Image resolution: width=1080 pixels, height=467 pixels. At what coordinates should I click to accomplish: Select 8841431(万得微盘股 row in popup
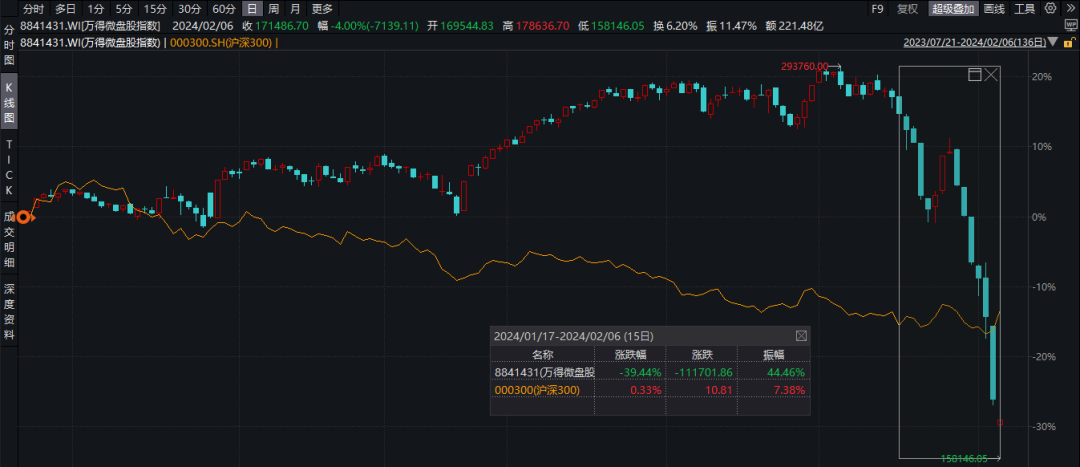coord(650,372)
